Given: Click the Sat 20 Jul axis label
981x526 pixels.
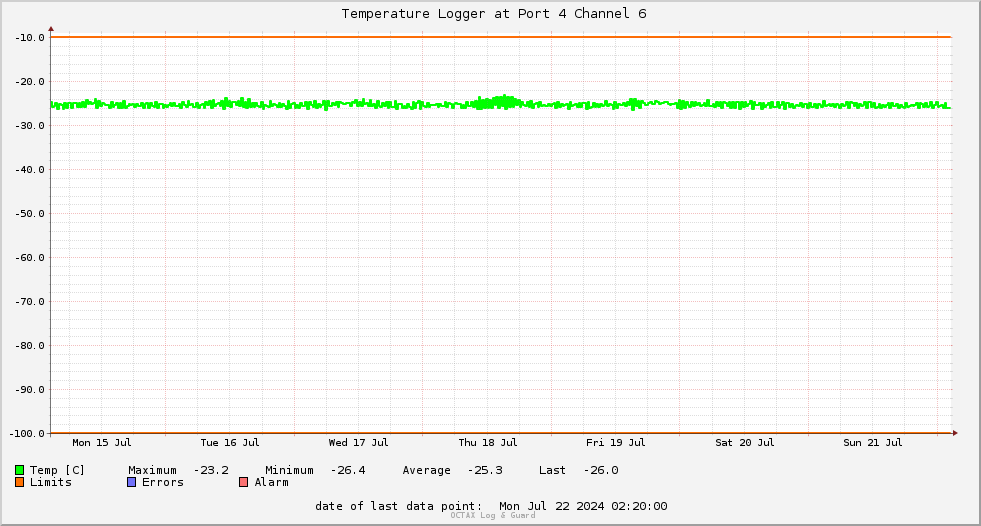Looking at the screenshot, I should (x=745, y=443).
